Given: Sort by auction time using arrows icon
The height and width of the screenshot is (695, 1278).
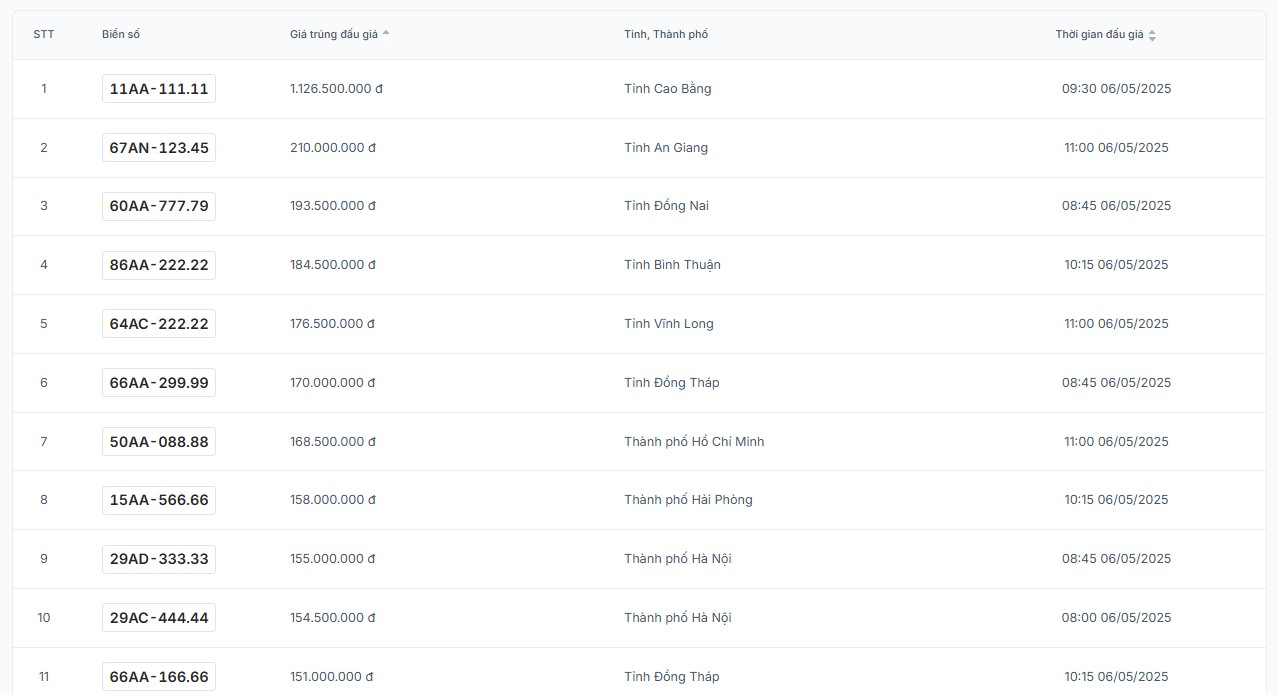Looking at the screenshot, I should (x=1152, y=35).
